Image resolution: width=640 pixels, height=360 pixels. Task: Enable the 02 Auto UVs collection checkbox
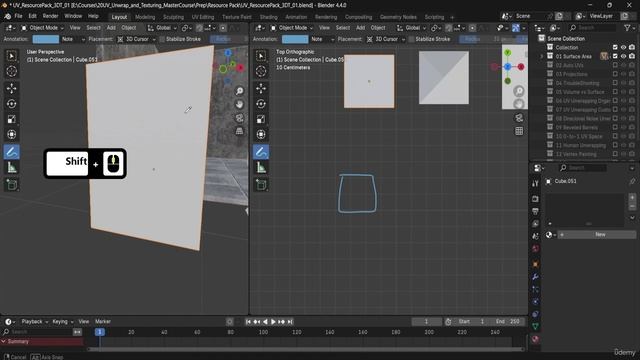(x=615, y=65)
